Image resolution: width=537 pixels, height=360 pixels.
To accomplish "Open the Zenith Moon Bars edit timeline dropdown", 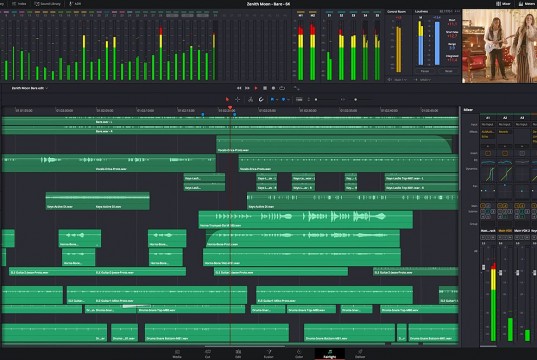I will [30, 88].
